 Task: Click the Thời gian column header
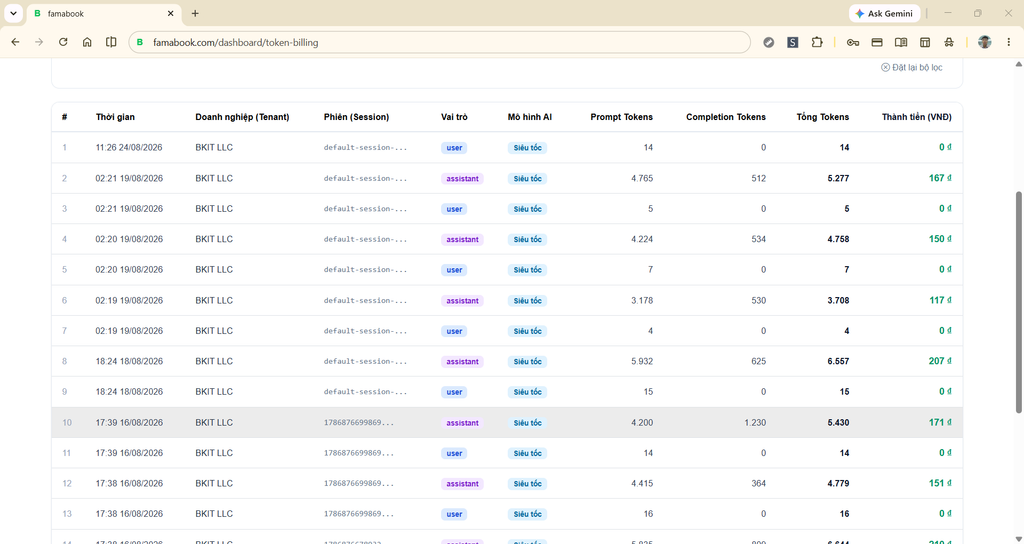(115, 117)
